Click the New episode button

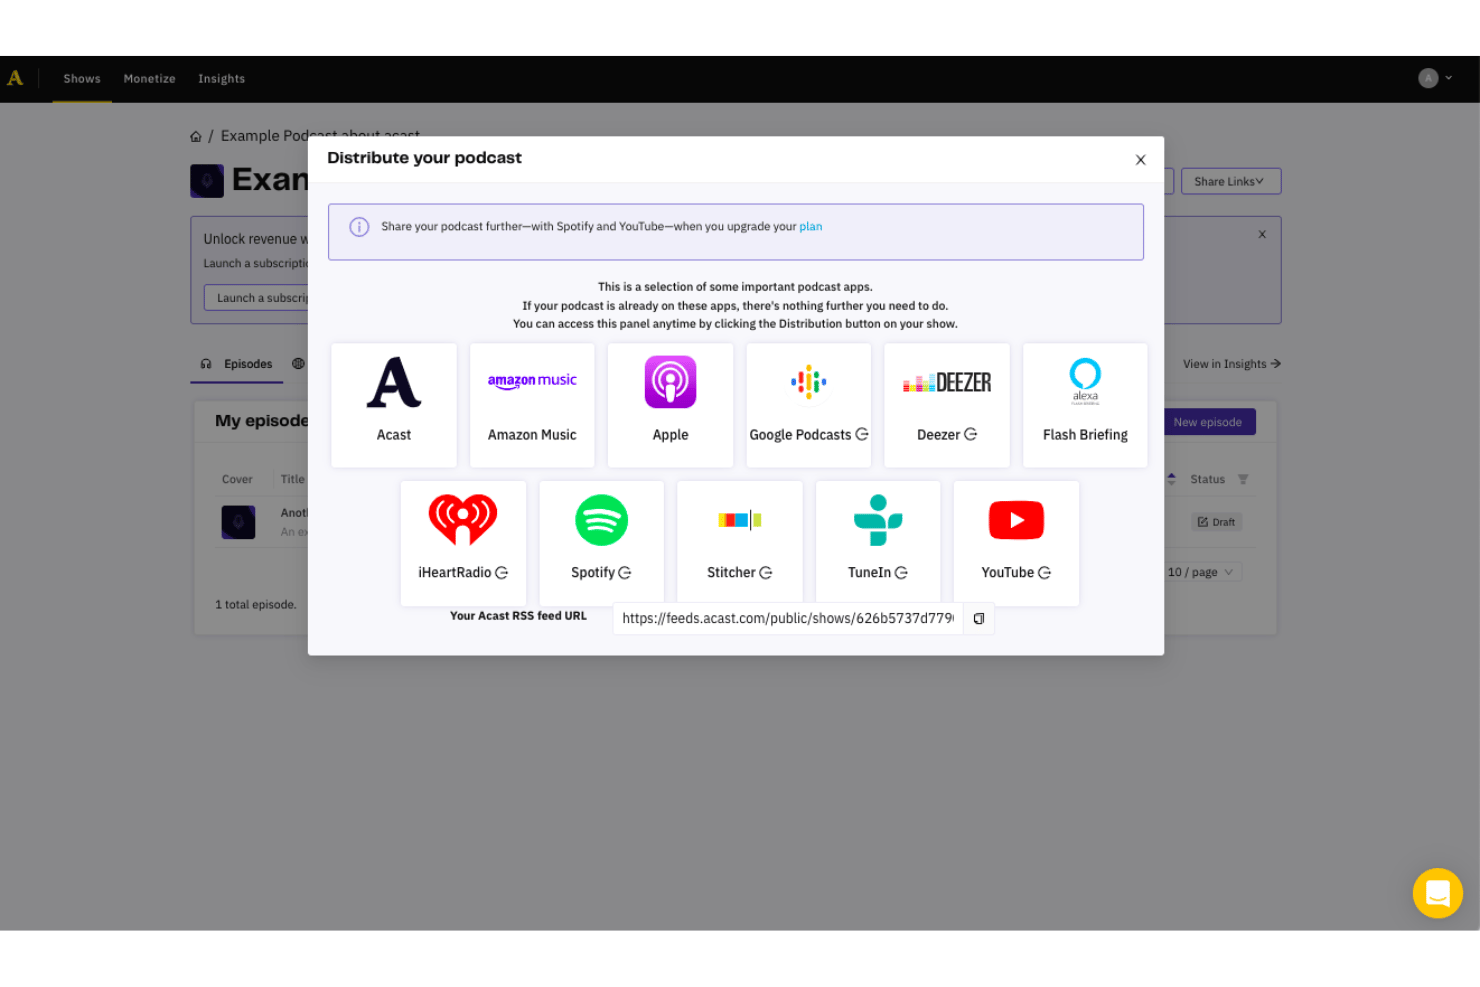1208,422
